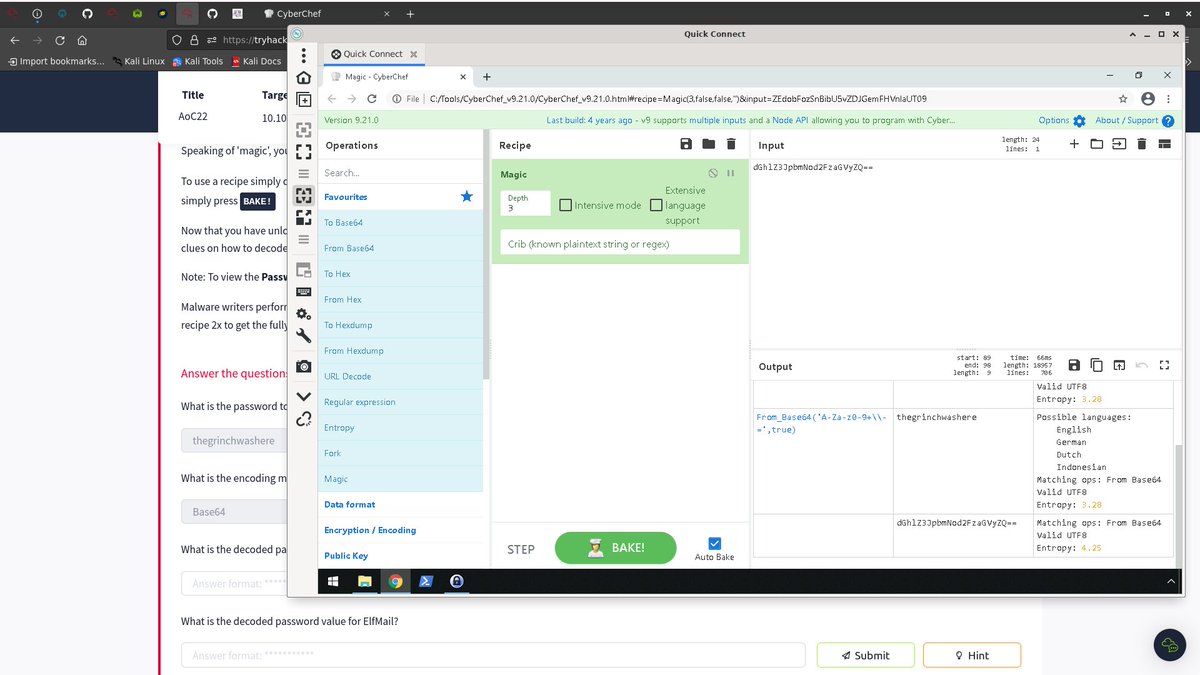Save the recipe with the disk icon
The height and width of the screenshot is (675, 1200).
point(686,144)
